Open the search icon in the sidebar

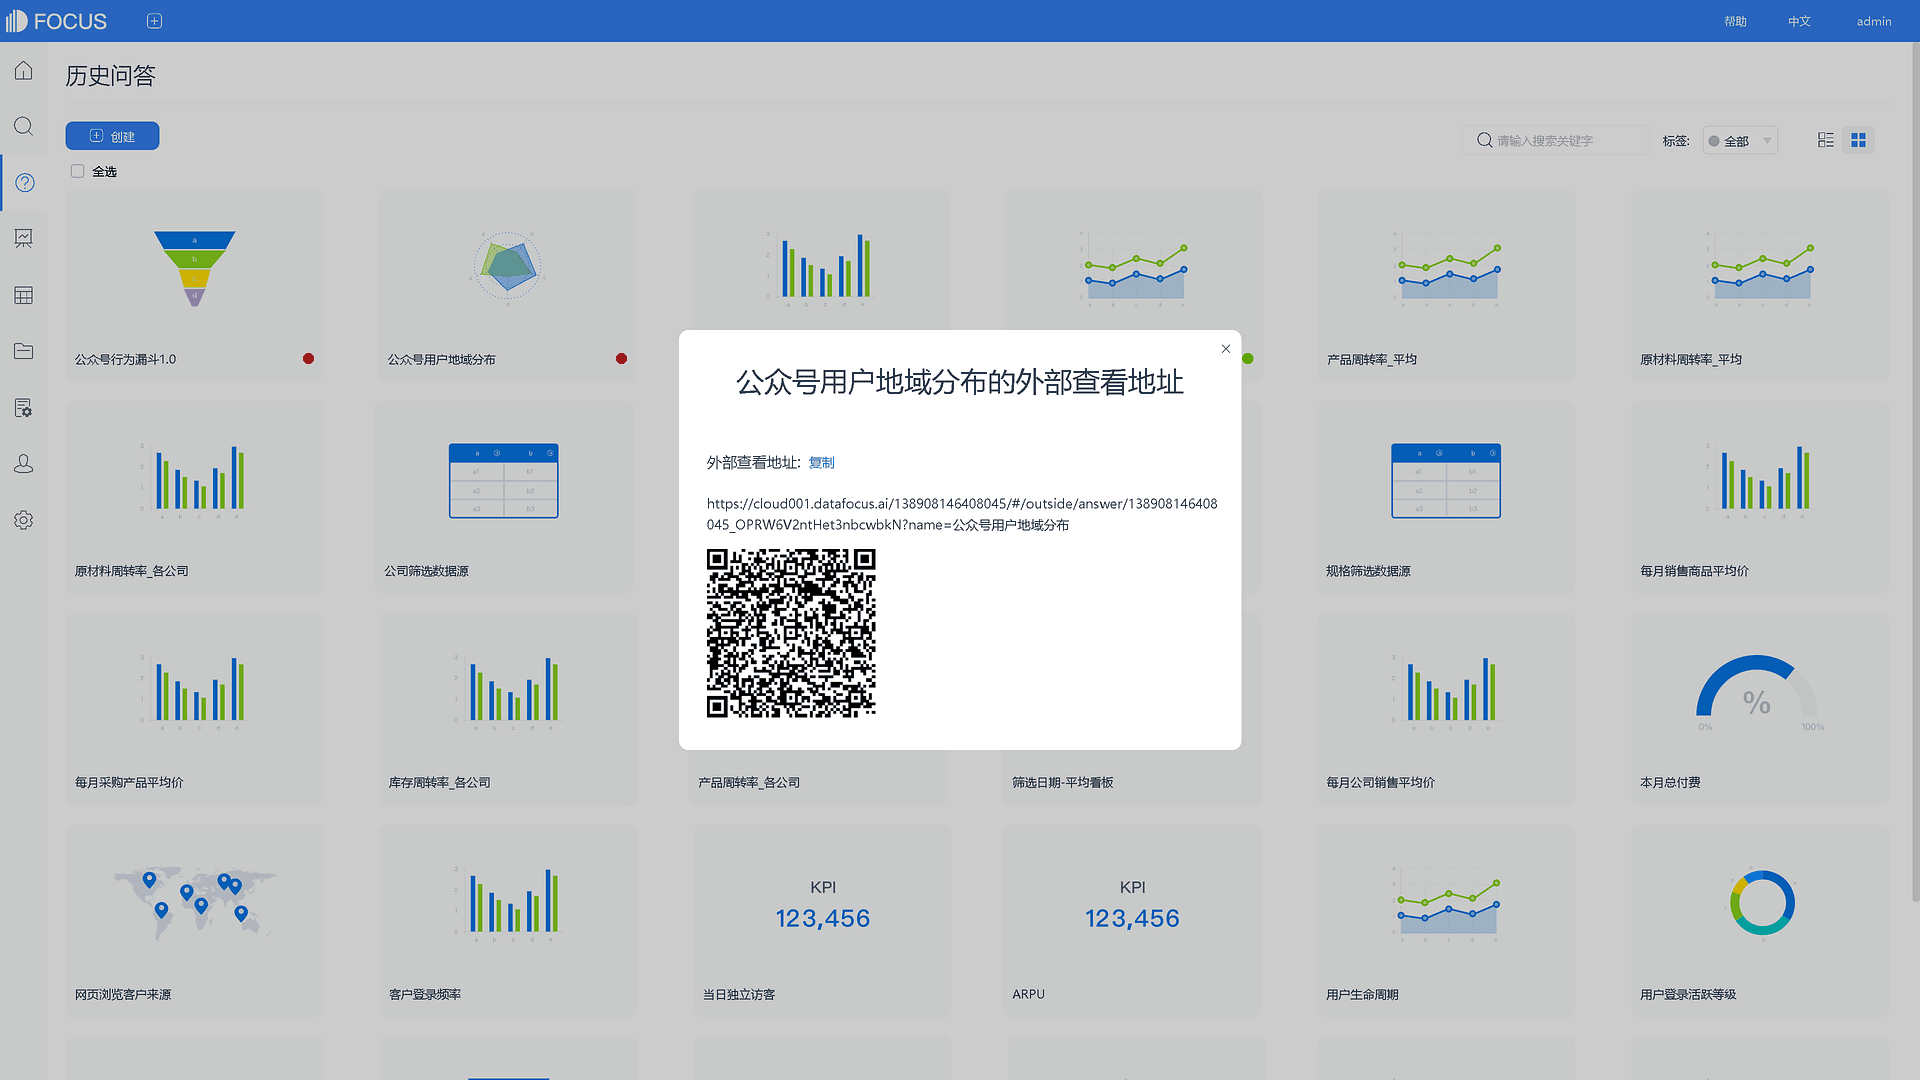23,127
